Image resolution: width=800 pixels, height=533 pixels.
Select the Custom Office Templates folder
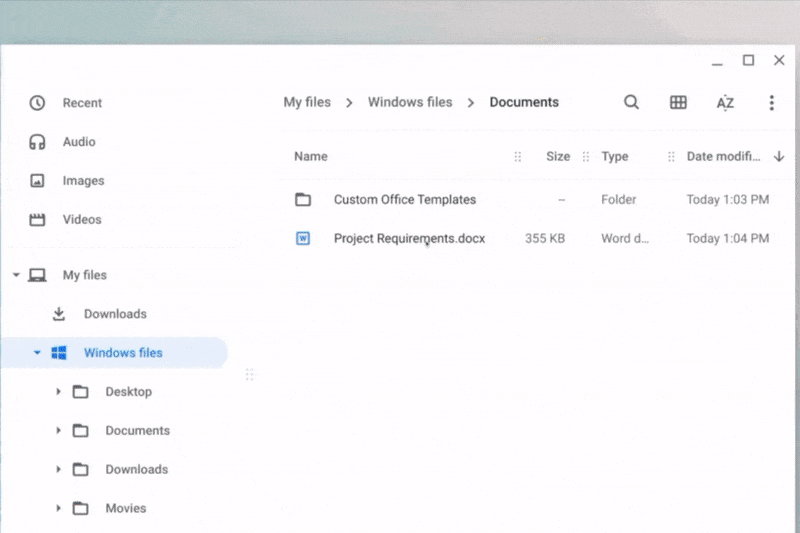pyautogui.click(x=404, y=200)
